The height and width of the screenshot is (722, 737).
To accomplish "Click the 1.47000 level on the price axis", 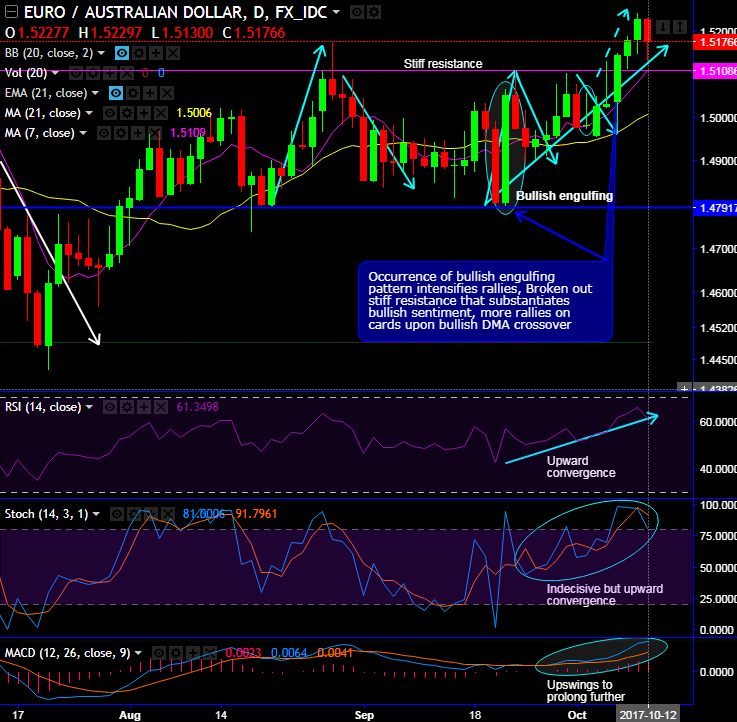I will (x=718, y=249).
